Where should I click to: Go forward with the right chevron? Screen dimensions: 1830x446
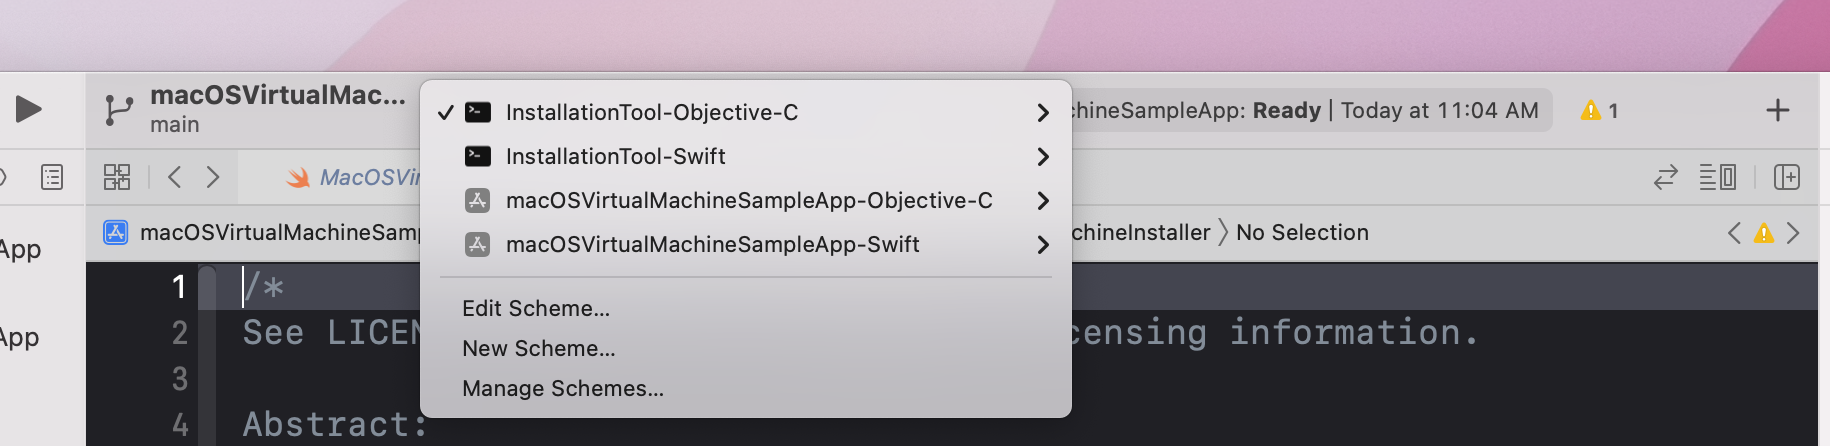(212, 177)
